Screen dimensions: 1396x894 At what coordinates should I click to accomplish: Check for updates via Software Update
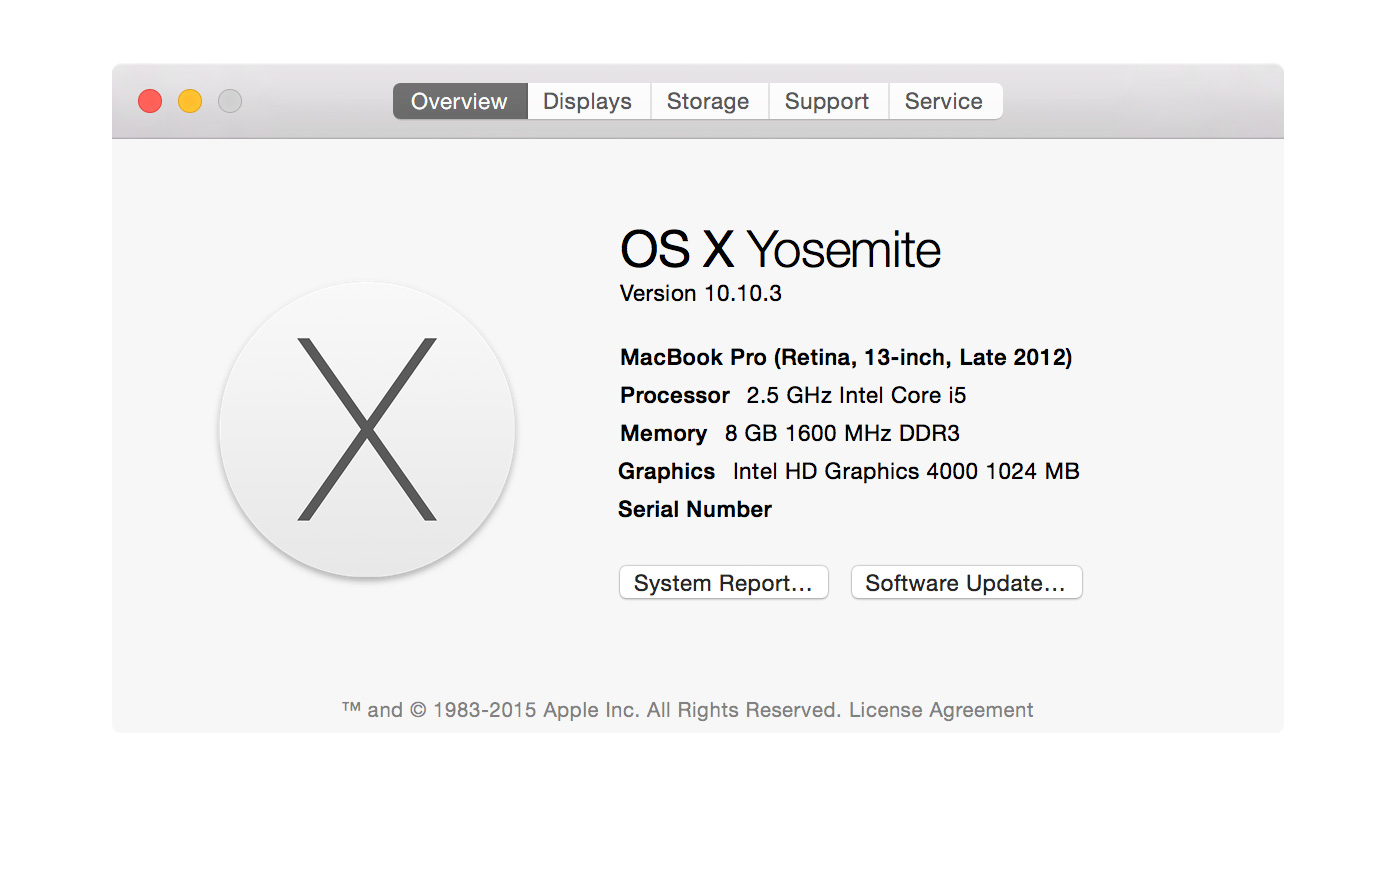(x=965, y=582)
